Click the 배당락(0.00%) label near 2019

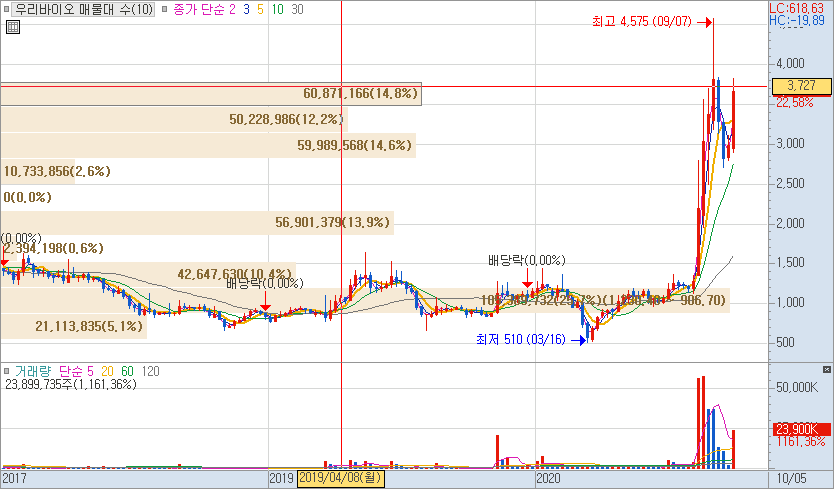pos(264,284)
